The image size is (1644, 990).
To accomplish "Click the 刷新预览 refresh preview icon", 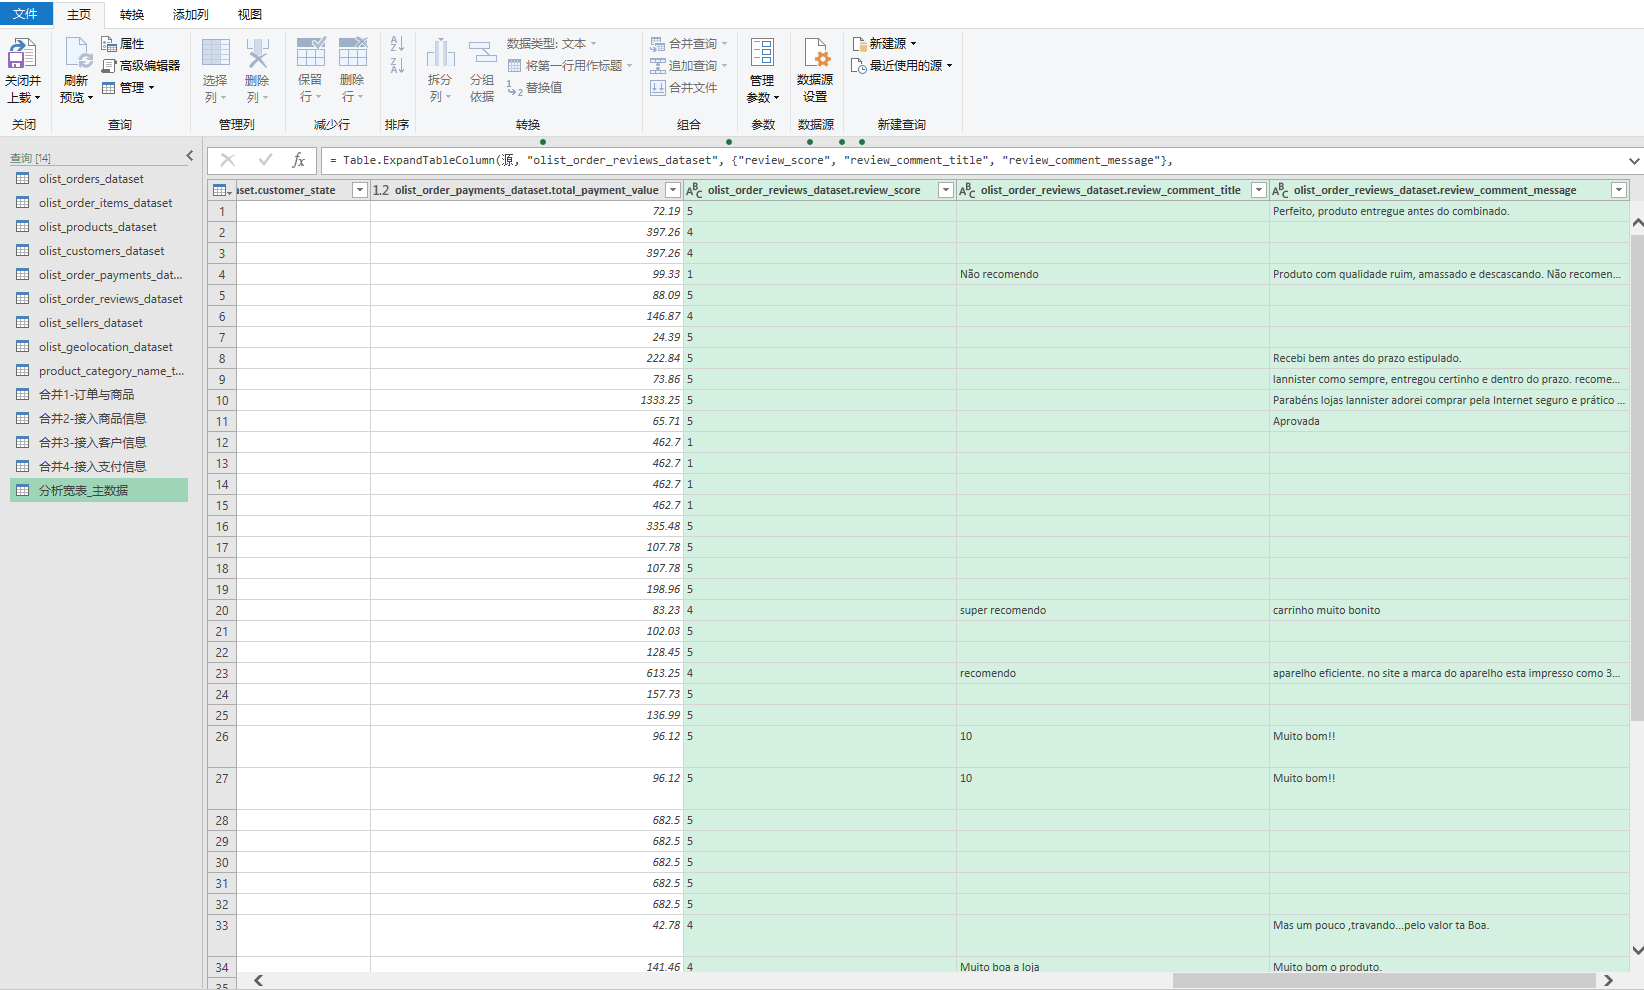I will 78,54.
